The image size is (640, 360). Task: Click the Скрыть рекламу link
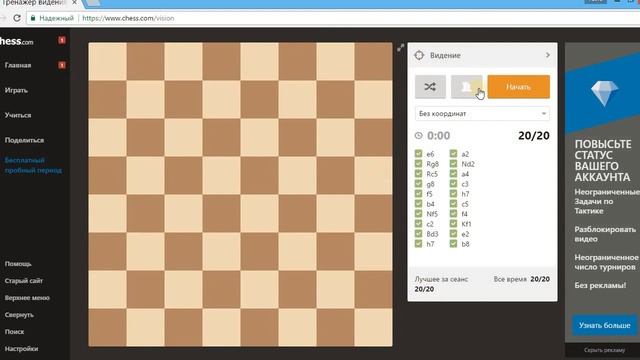[604, 350]
